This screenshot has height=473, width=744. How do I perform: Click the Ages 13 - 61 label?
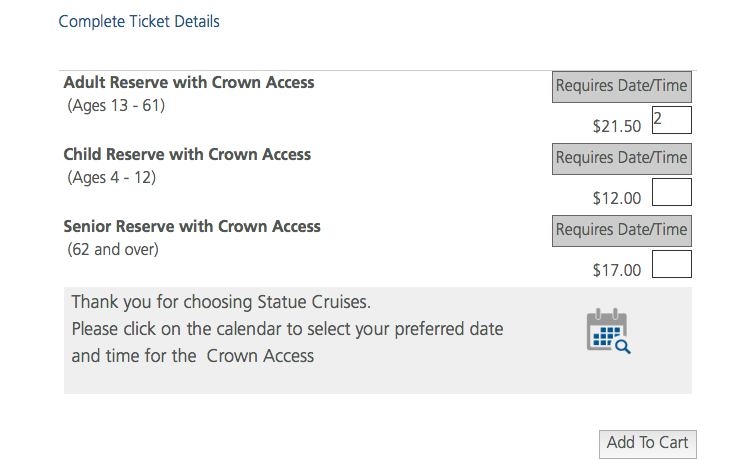coord(116,105)
